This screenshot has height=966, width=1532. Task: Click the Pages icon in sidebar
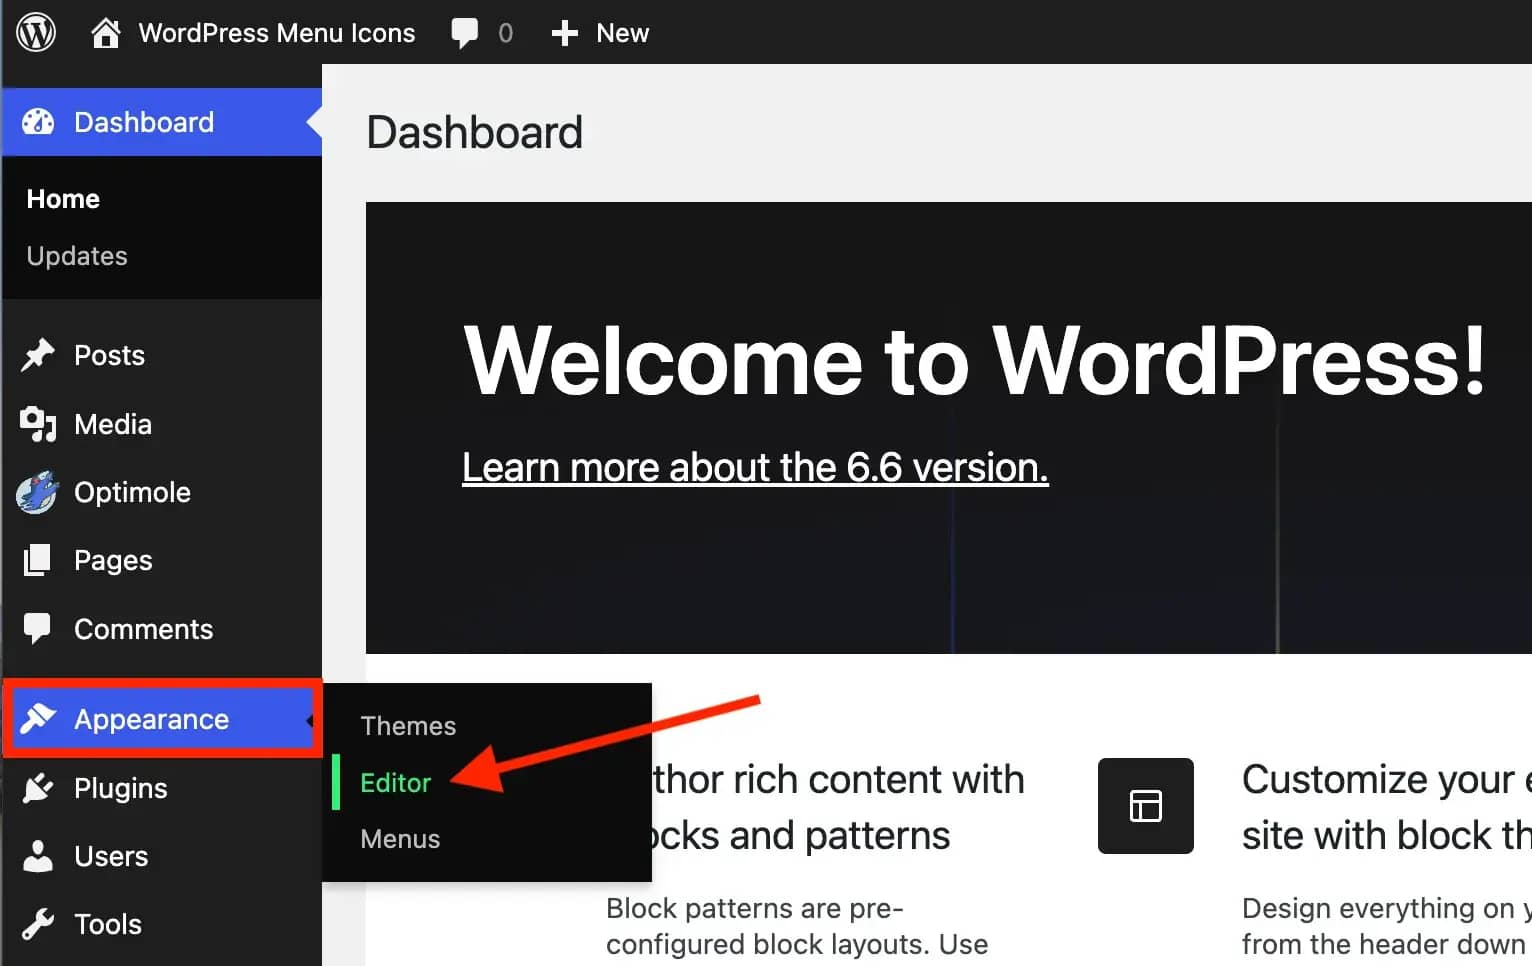pyautogui.click(x=38, y=560)
